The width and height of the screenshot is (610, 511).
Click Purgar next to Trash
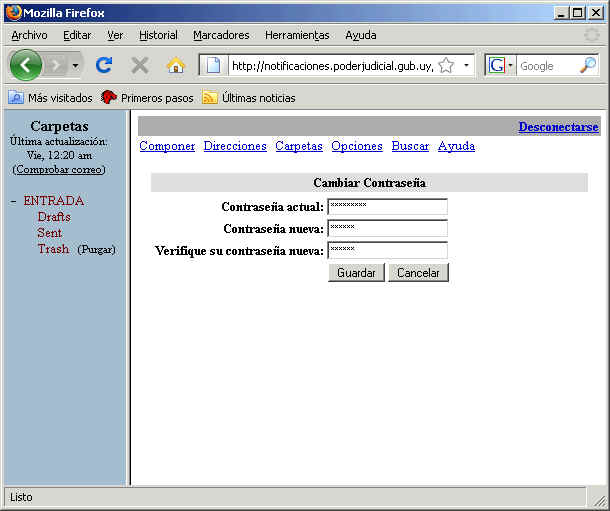pyautogui.click(x=96, y=250)
